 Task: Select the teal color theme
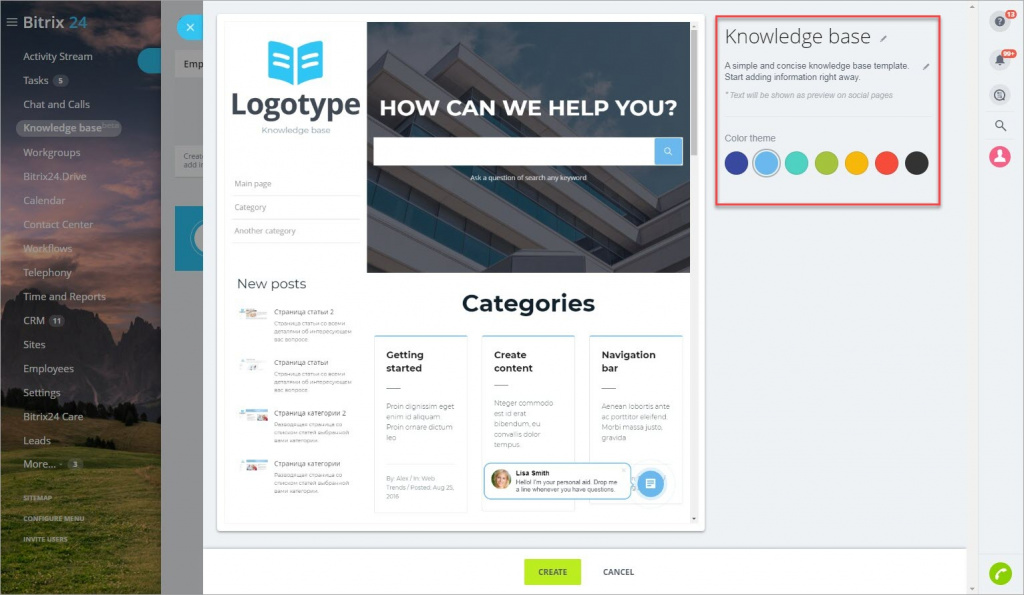click(796, 163)
